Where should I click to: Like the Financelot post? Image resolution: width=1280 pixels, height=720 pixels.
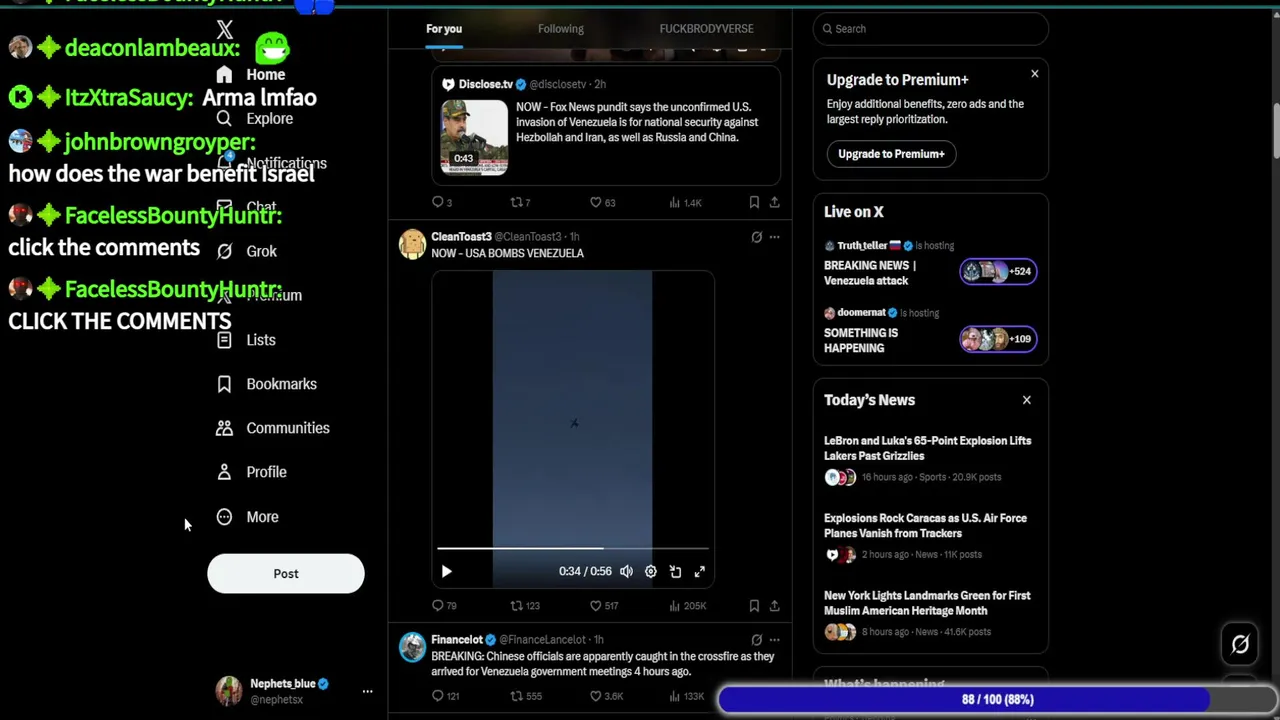click(606, 696)
